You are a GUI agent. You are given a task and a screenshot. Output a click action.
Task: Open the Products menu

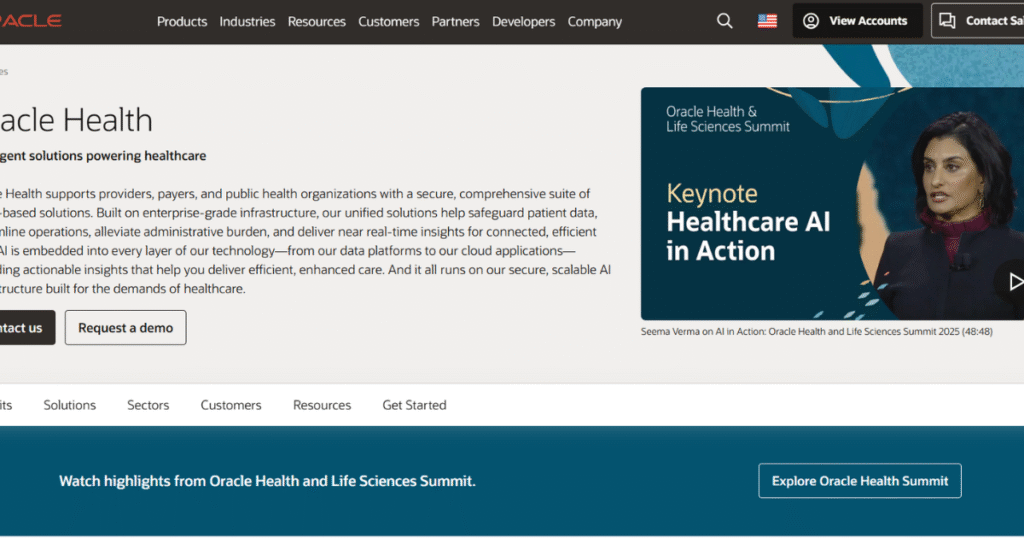(x=182, y=21)
